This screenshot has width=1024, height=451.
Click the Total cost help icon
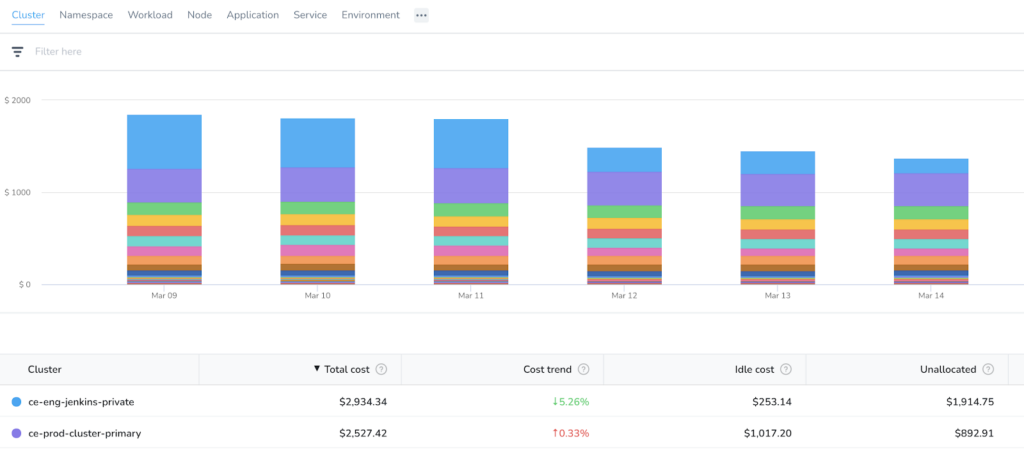[x=381, y=369]
